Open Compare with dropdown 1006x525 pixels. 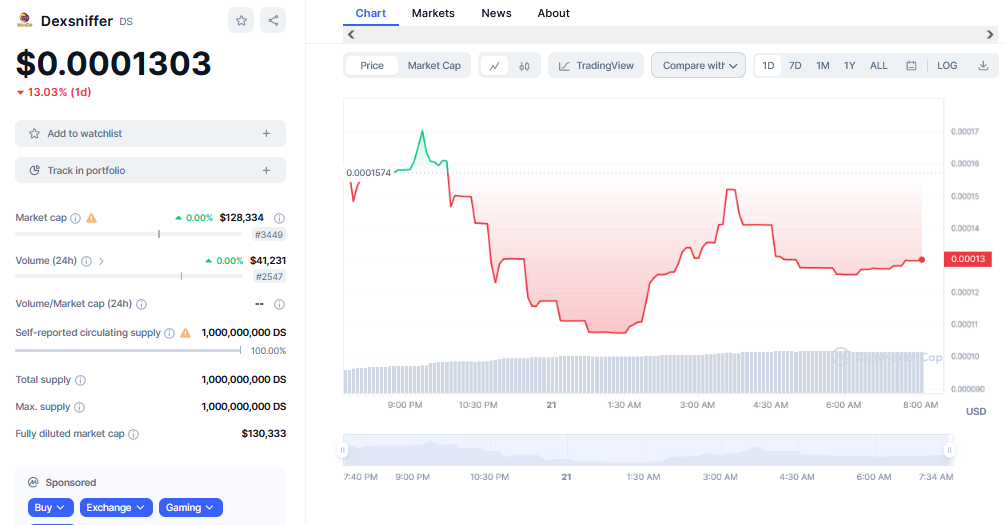[x=699, y=65]
